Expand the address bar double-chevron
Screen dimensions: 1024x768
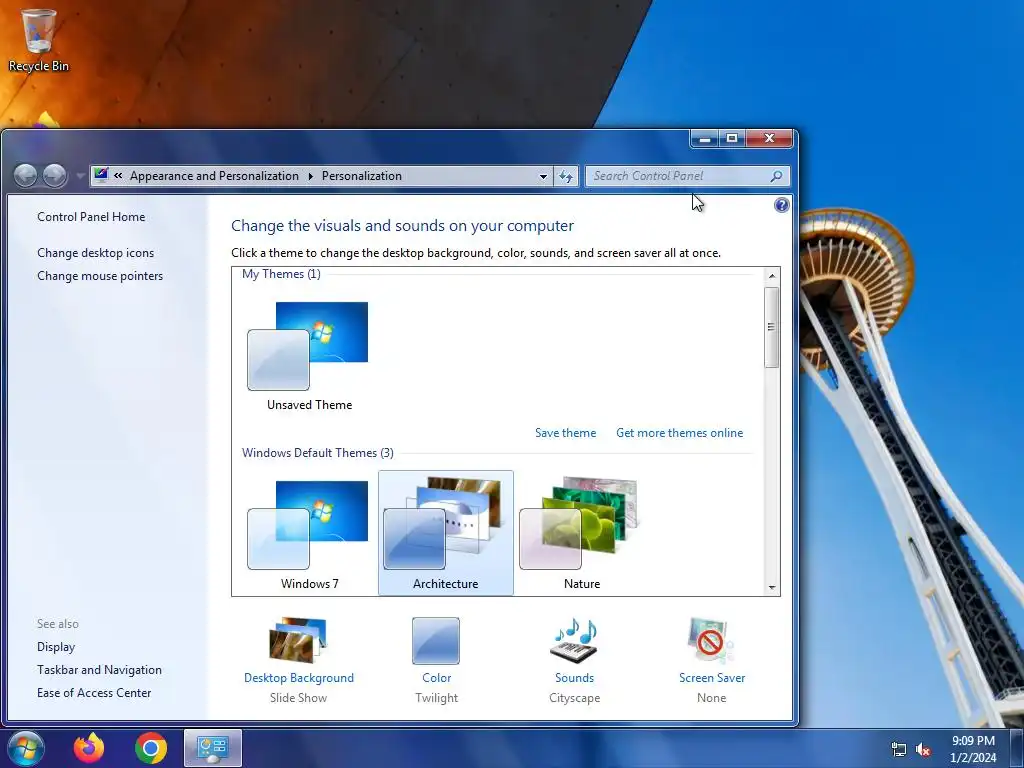point(118,175)
